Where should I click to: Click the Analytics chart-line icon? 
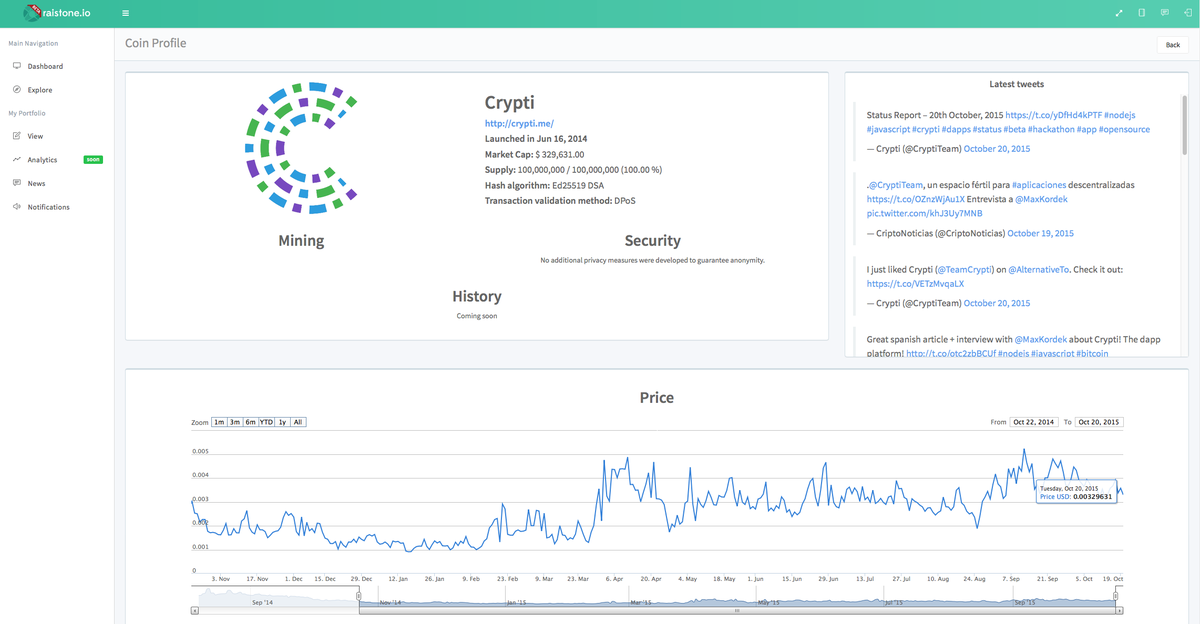tap(16, 160)
